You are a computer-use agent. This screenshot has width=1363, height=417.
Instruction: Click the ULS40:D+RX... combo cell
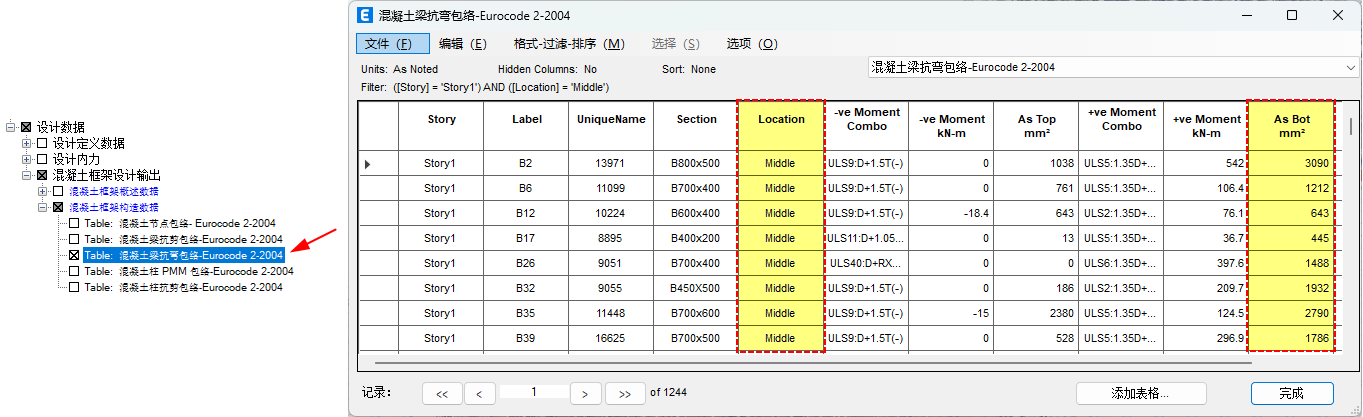866,263
